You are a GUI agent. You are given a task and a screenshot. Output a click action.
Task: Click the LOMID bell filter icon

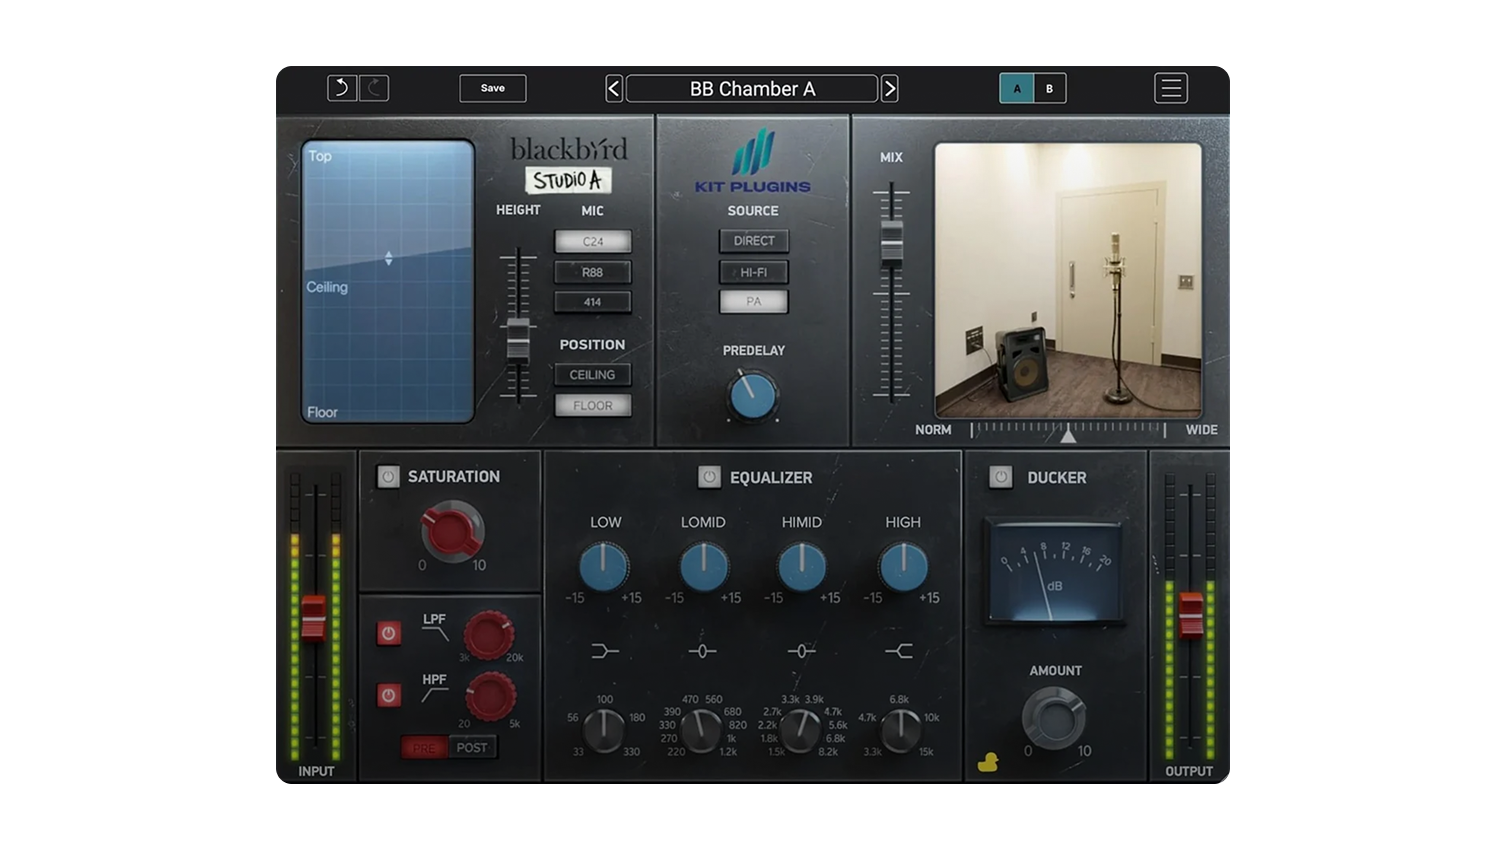(x=702, y=651)
